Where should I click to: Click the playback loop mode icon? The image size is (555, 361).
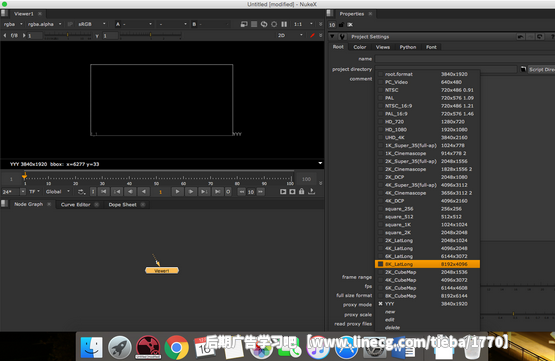82,192
